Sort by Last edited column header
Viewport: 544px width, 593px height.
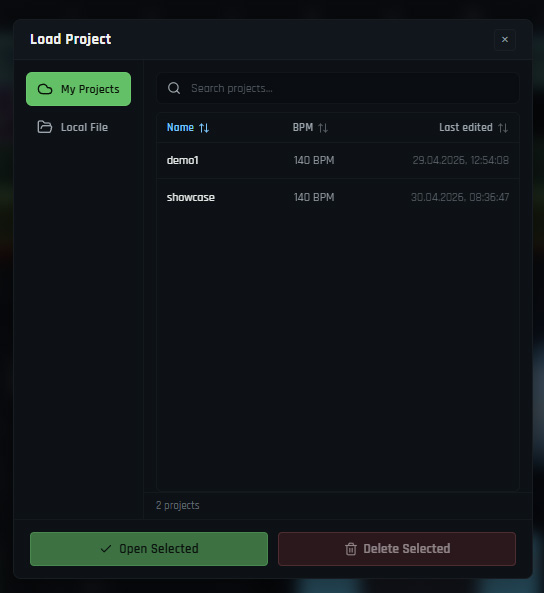(x=474, y=127)
